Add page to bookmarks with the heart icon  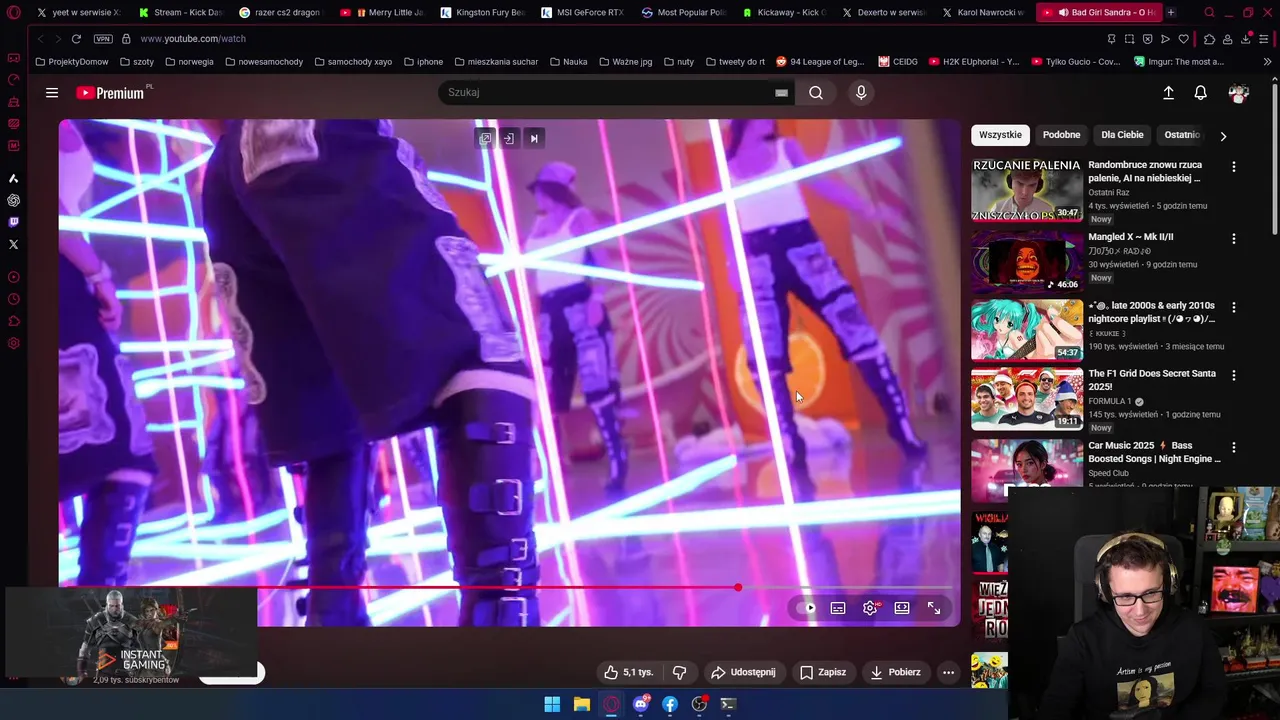tap(1184, 39)
